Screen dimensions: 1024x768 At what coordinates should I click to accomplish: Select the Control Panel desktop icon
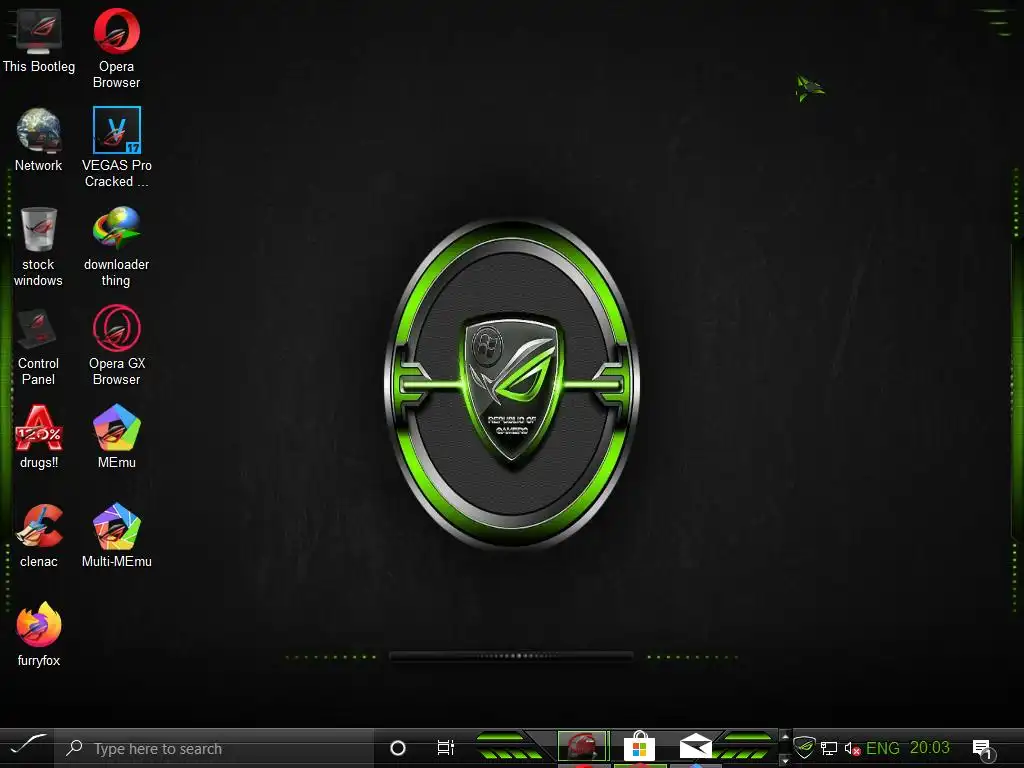(x=39, y=346)
